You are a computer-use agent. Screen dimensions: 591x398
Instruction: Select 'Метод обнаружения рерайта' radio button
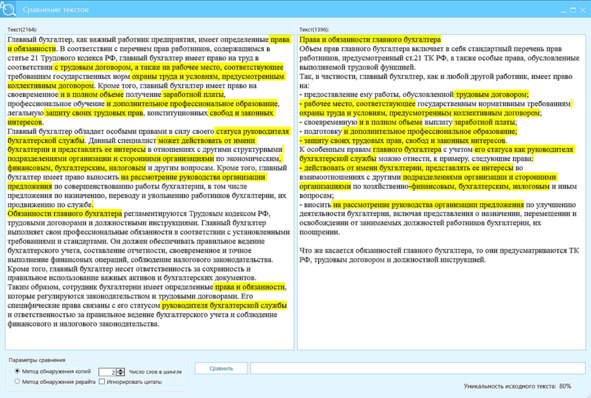tap(17, 381)
